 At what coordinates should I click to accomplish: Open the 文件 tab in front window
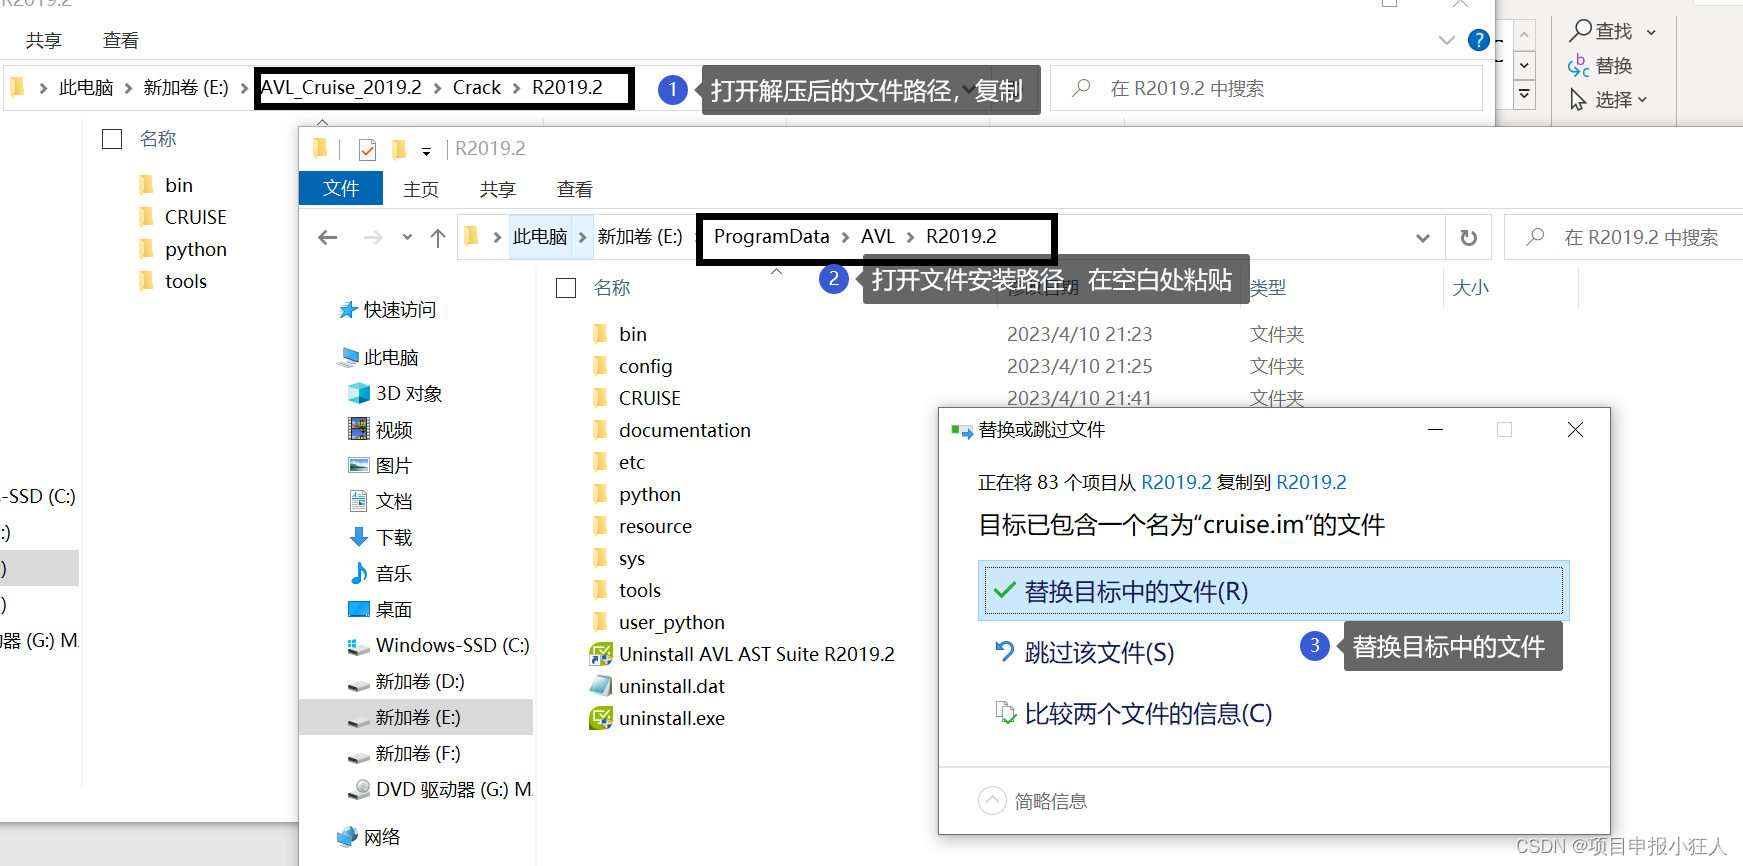pyautogui.click(x=341, y=188)
